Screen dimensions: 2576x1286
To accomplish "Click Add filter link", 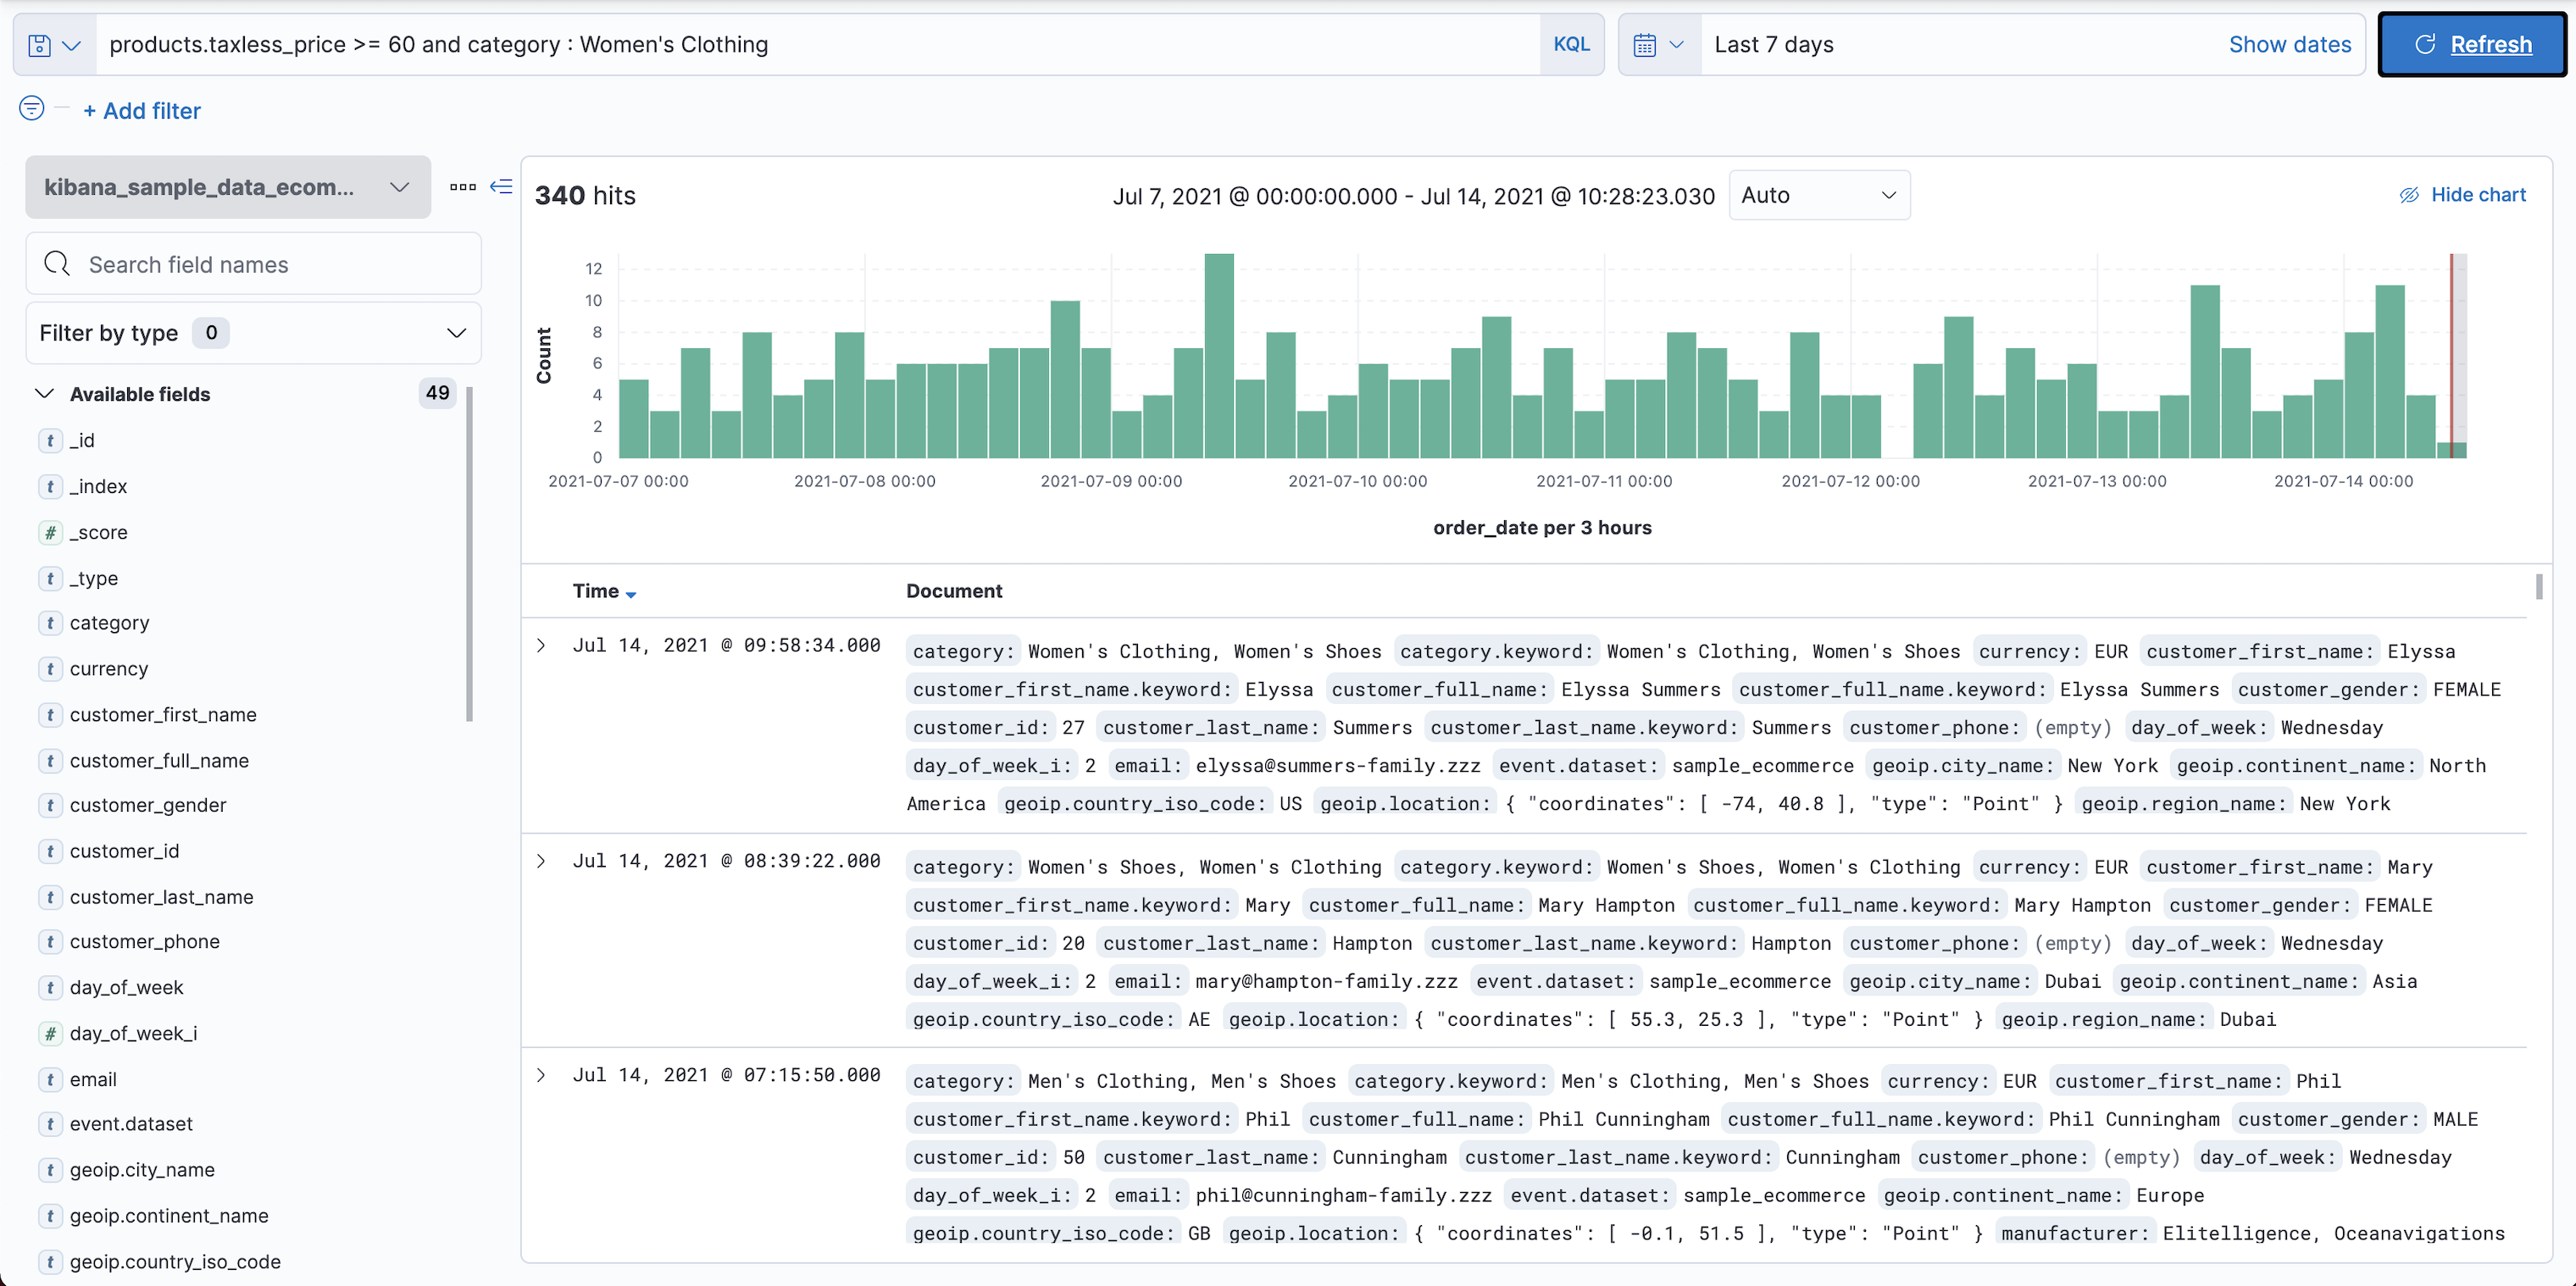I will tap(142, 111).
